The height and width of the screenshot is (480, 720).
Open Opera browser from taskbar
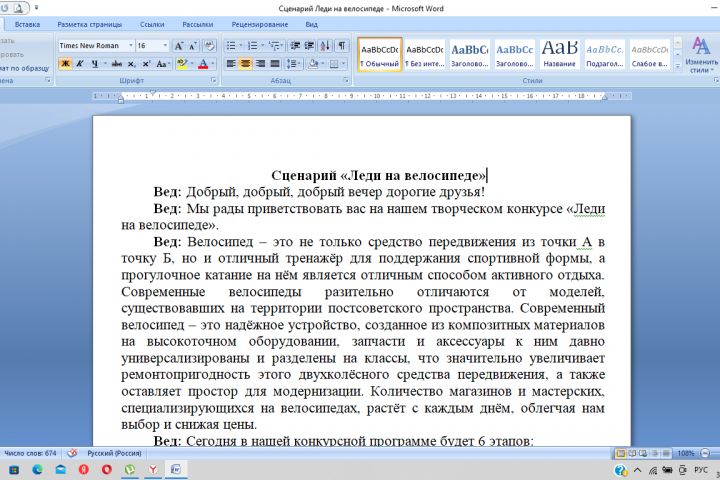tap(107, 469)
